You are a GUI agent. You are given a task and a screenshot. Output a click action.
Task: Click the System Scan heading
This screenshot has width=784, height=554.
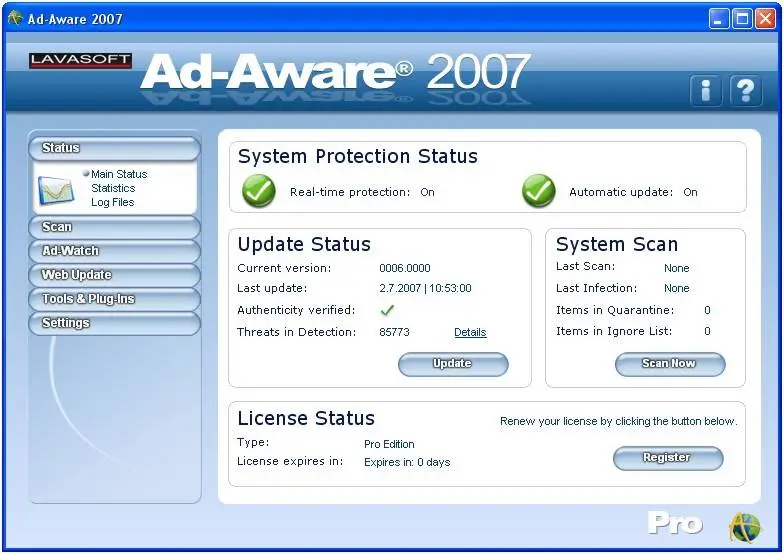click(617, 244)
